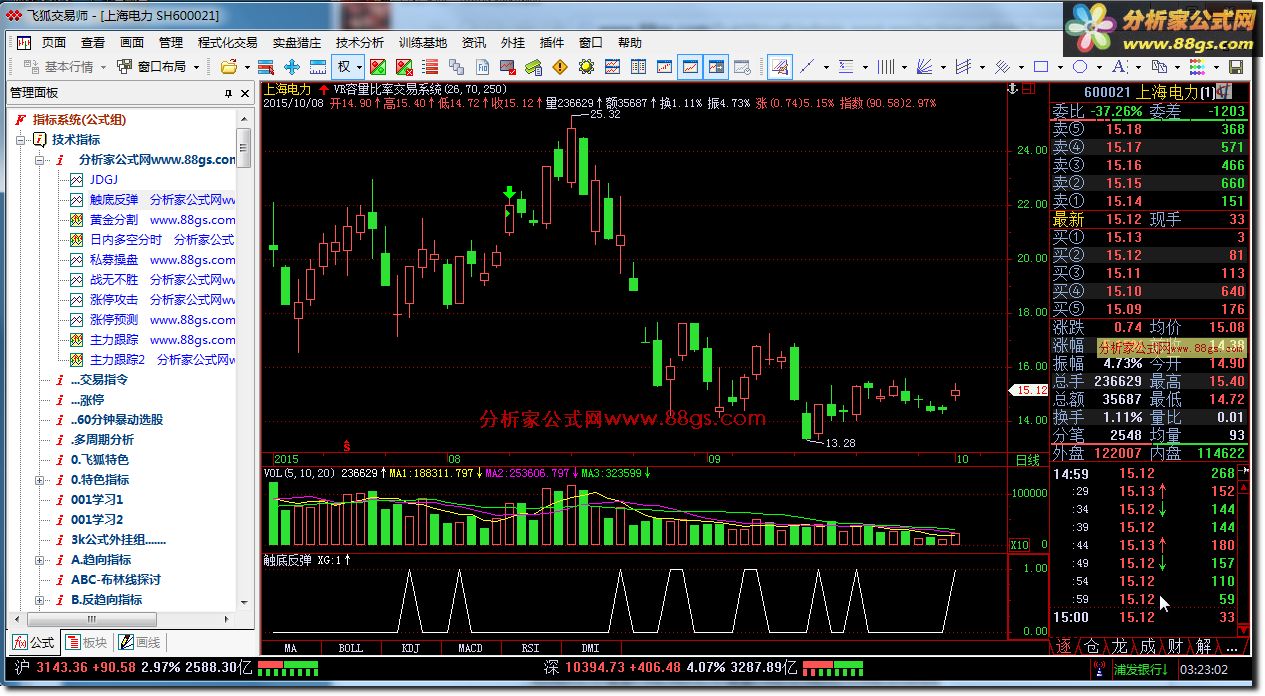The width and height of the screenshot is (1265, 696).
Task: Open the 程式化交易 menu
Action: point(227,42)
